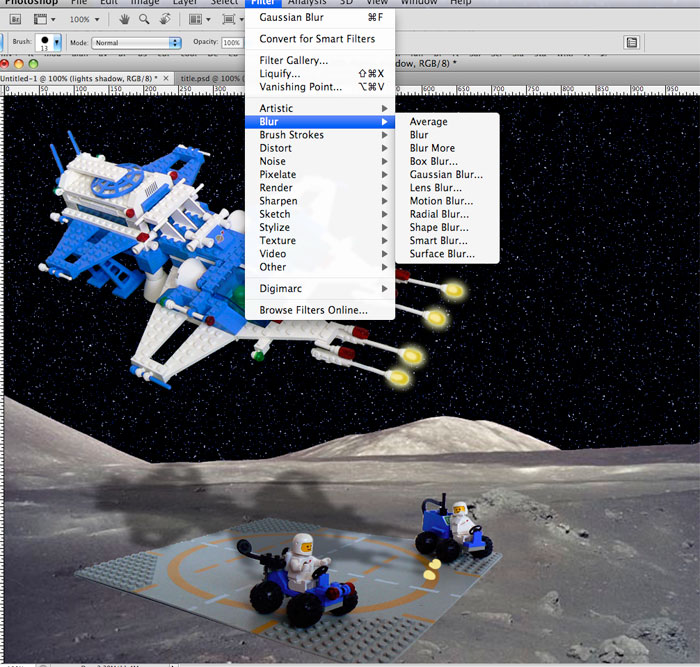Expand the Pixelate submenu
This screenshot has width=700, height=667.
(320, 175)
